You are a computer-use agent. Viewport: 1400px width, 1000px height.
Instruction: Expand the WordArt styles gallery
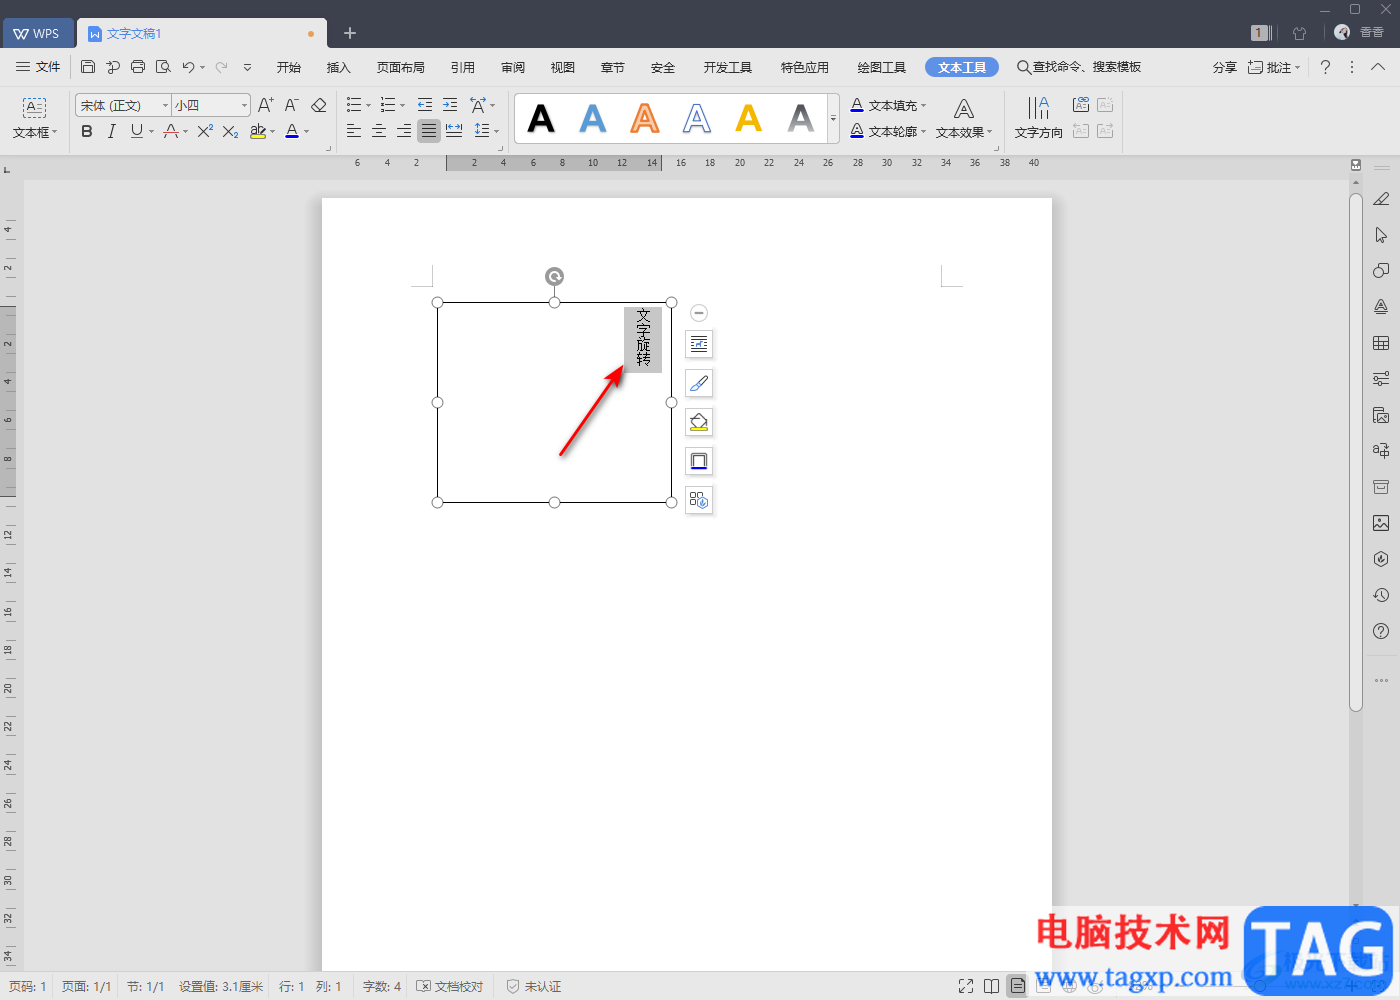coord(833,119)
